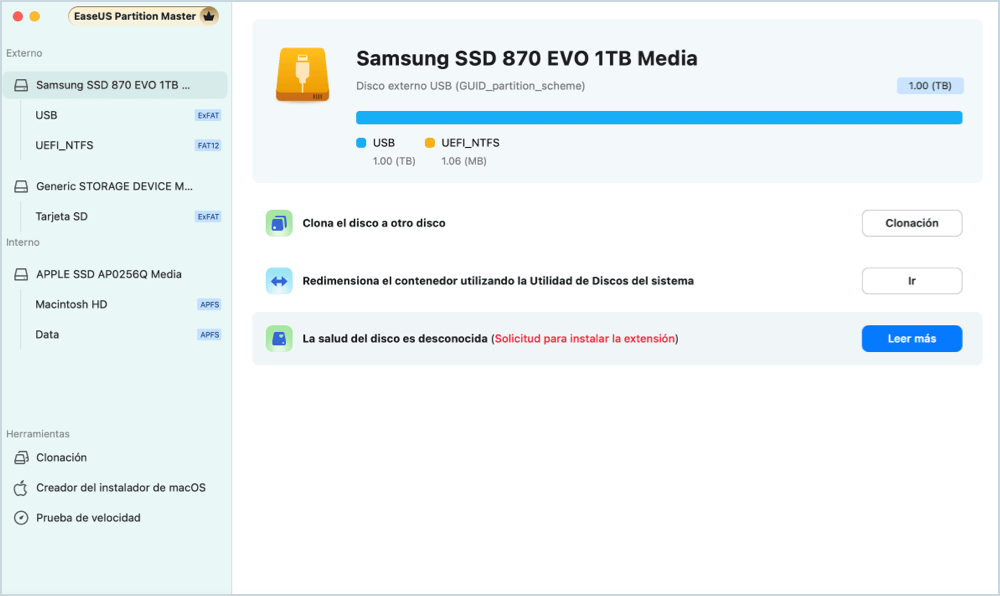
Task: Click 'Clona el disco a otro disco' text
Action: [x=374, y=223]
